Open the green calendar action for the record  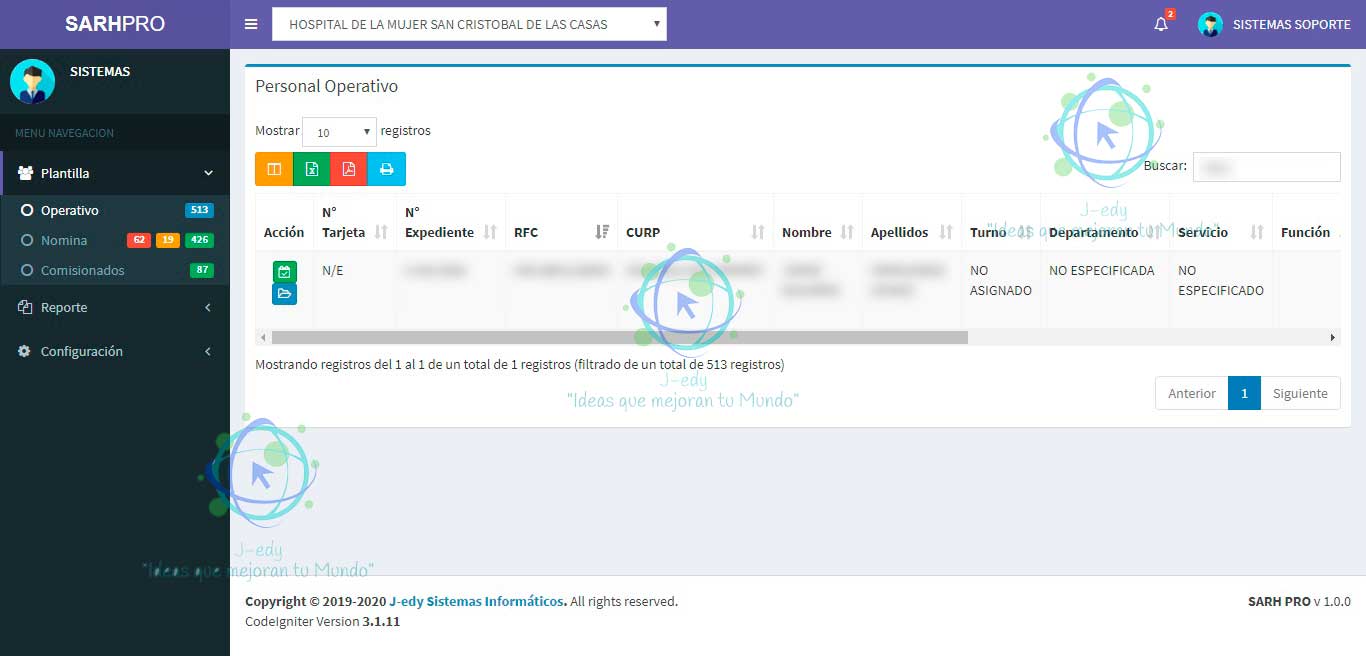[x=284, y=271]
